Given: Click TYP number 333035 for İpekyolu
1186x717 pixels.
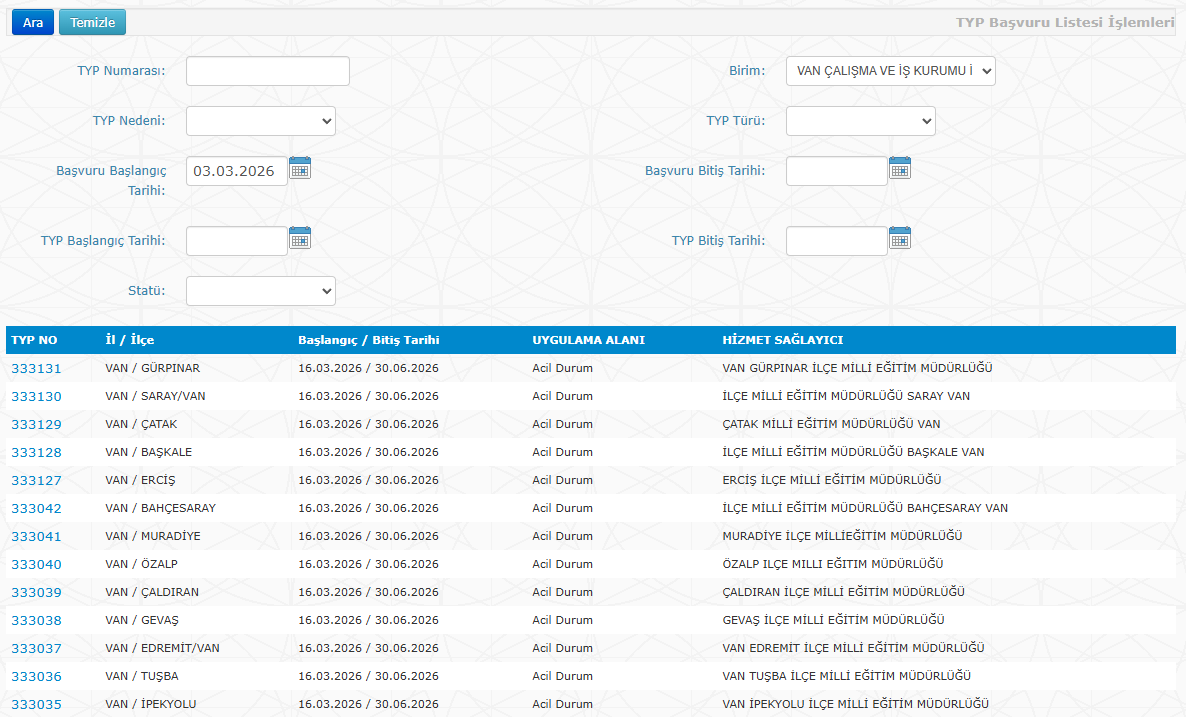Looking at the screenshot, I should pyautogui.click(x=36, y=705).
